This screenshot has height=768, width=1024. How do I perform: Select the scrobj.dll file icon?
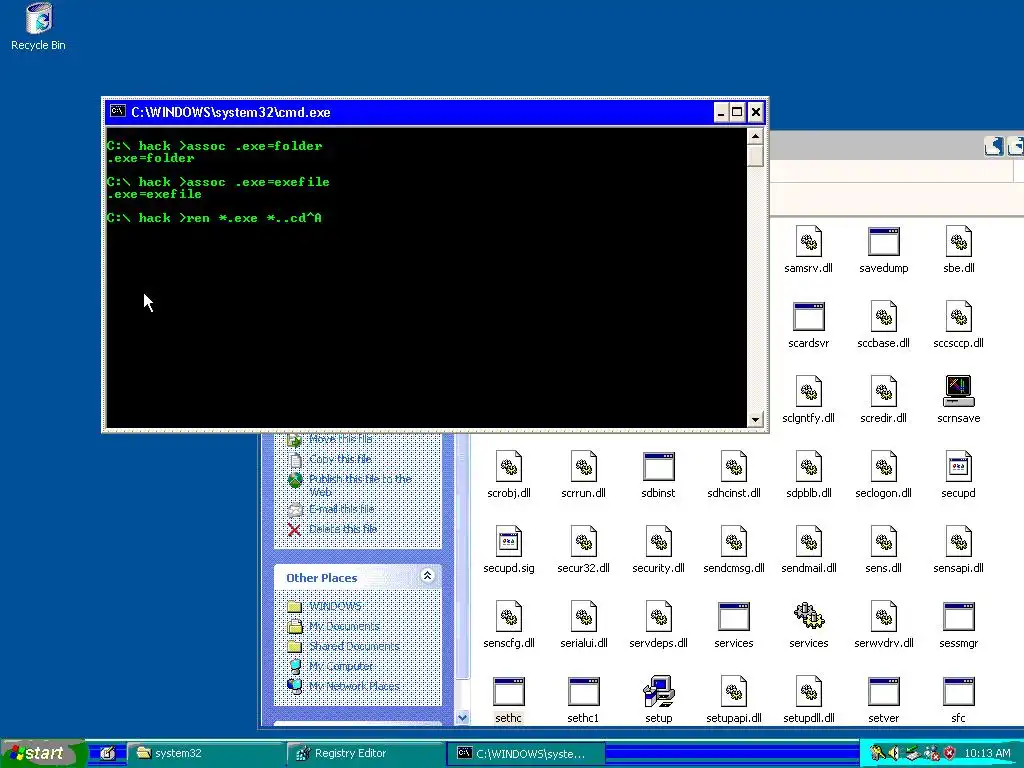tap(509, 467)
